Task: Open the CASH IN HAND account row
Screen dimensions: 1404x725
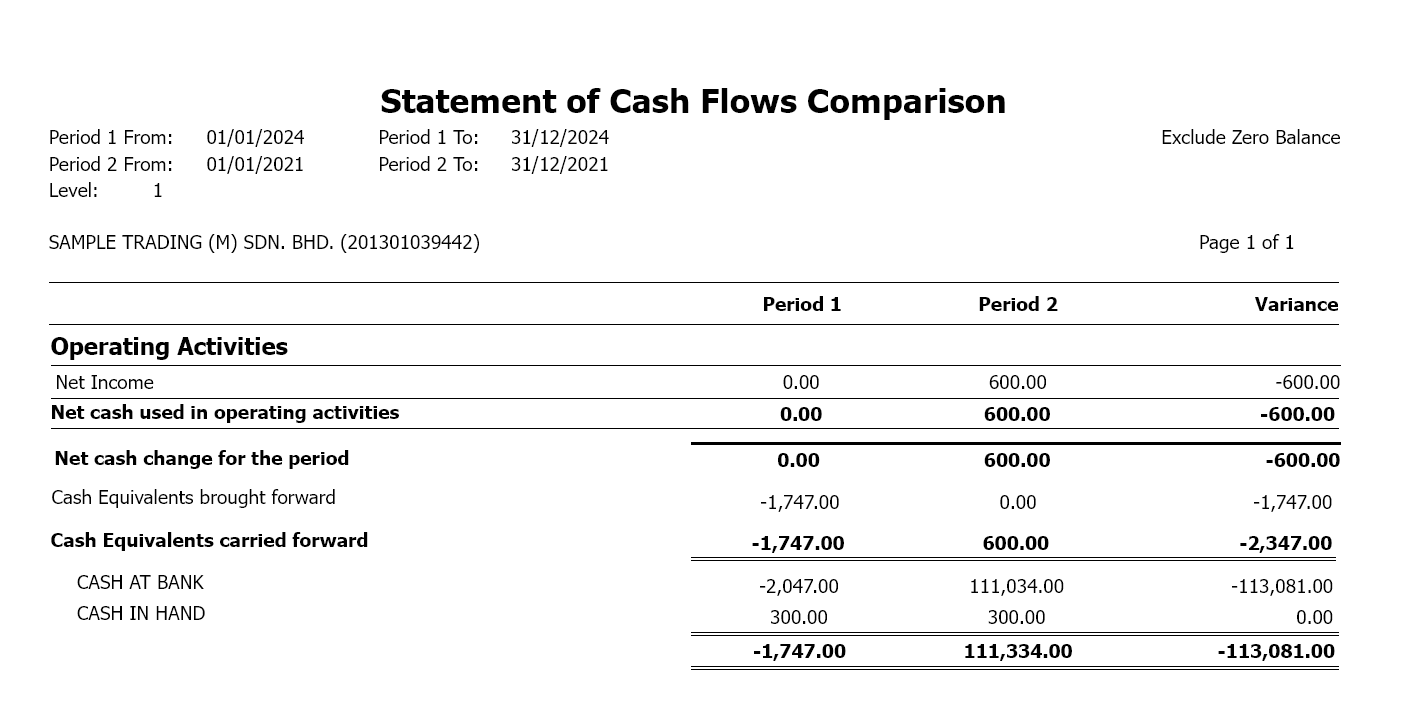Action: pos(141,614)
